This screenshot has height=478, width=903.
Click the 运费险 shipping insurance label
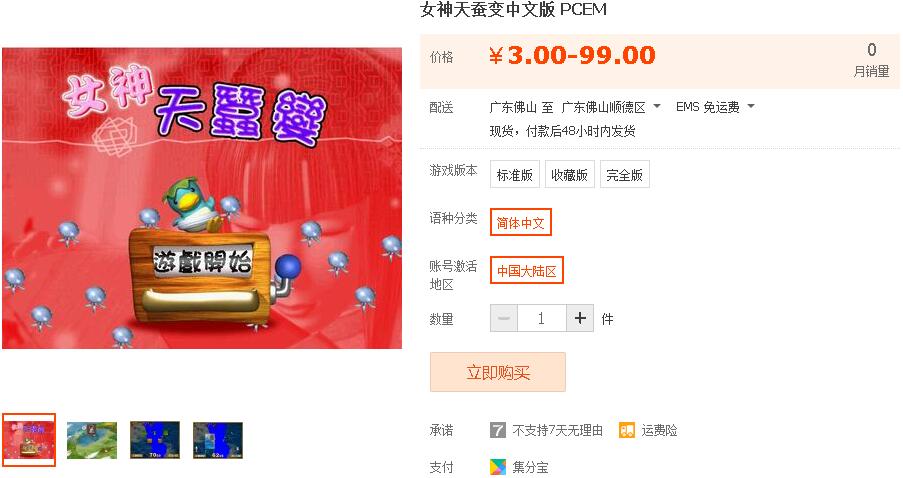click(659, 430)
